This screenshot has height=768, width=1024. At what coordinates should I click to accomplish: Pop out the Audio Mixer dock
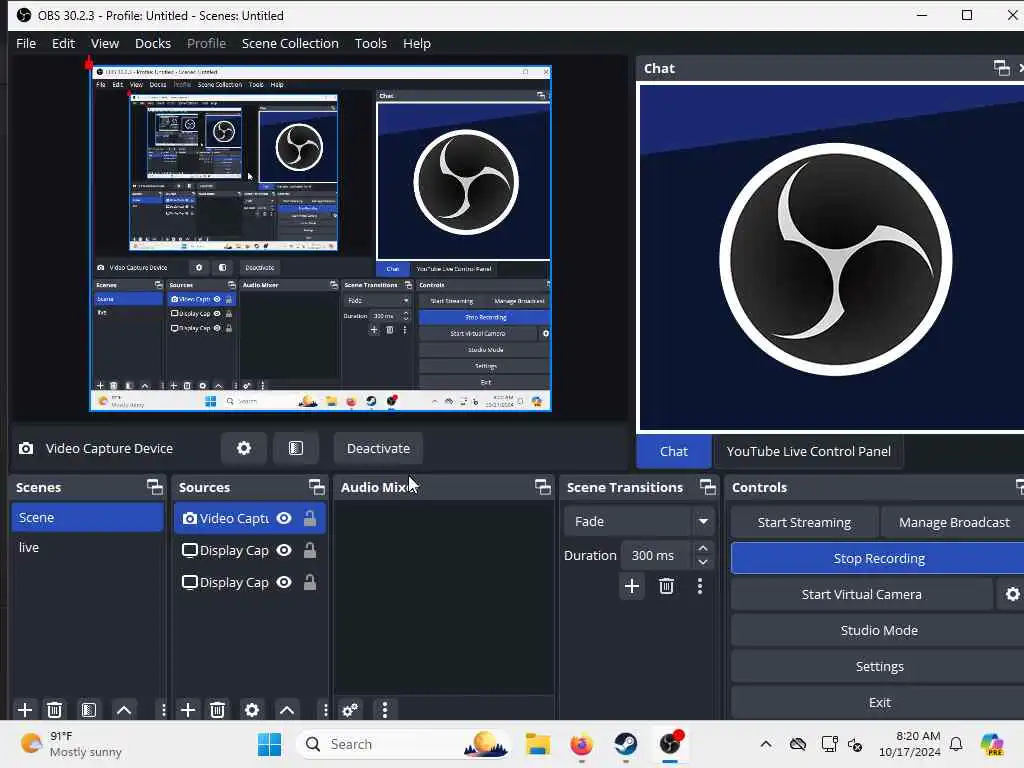click(x=543, y=487)
